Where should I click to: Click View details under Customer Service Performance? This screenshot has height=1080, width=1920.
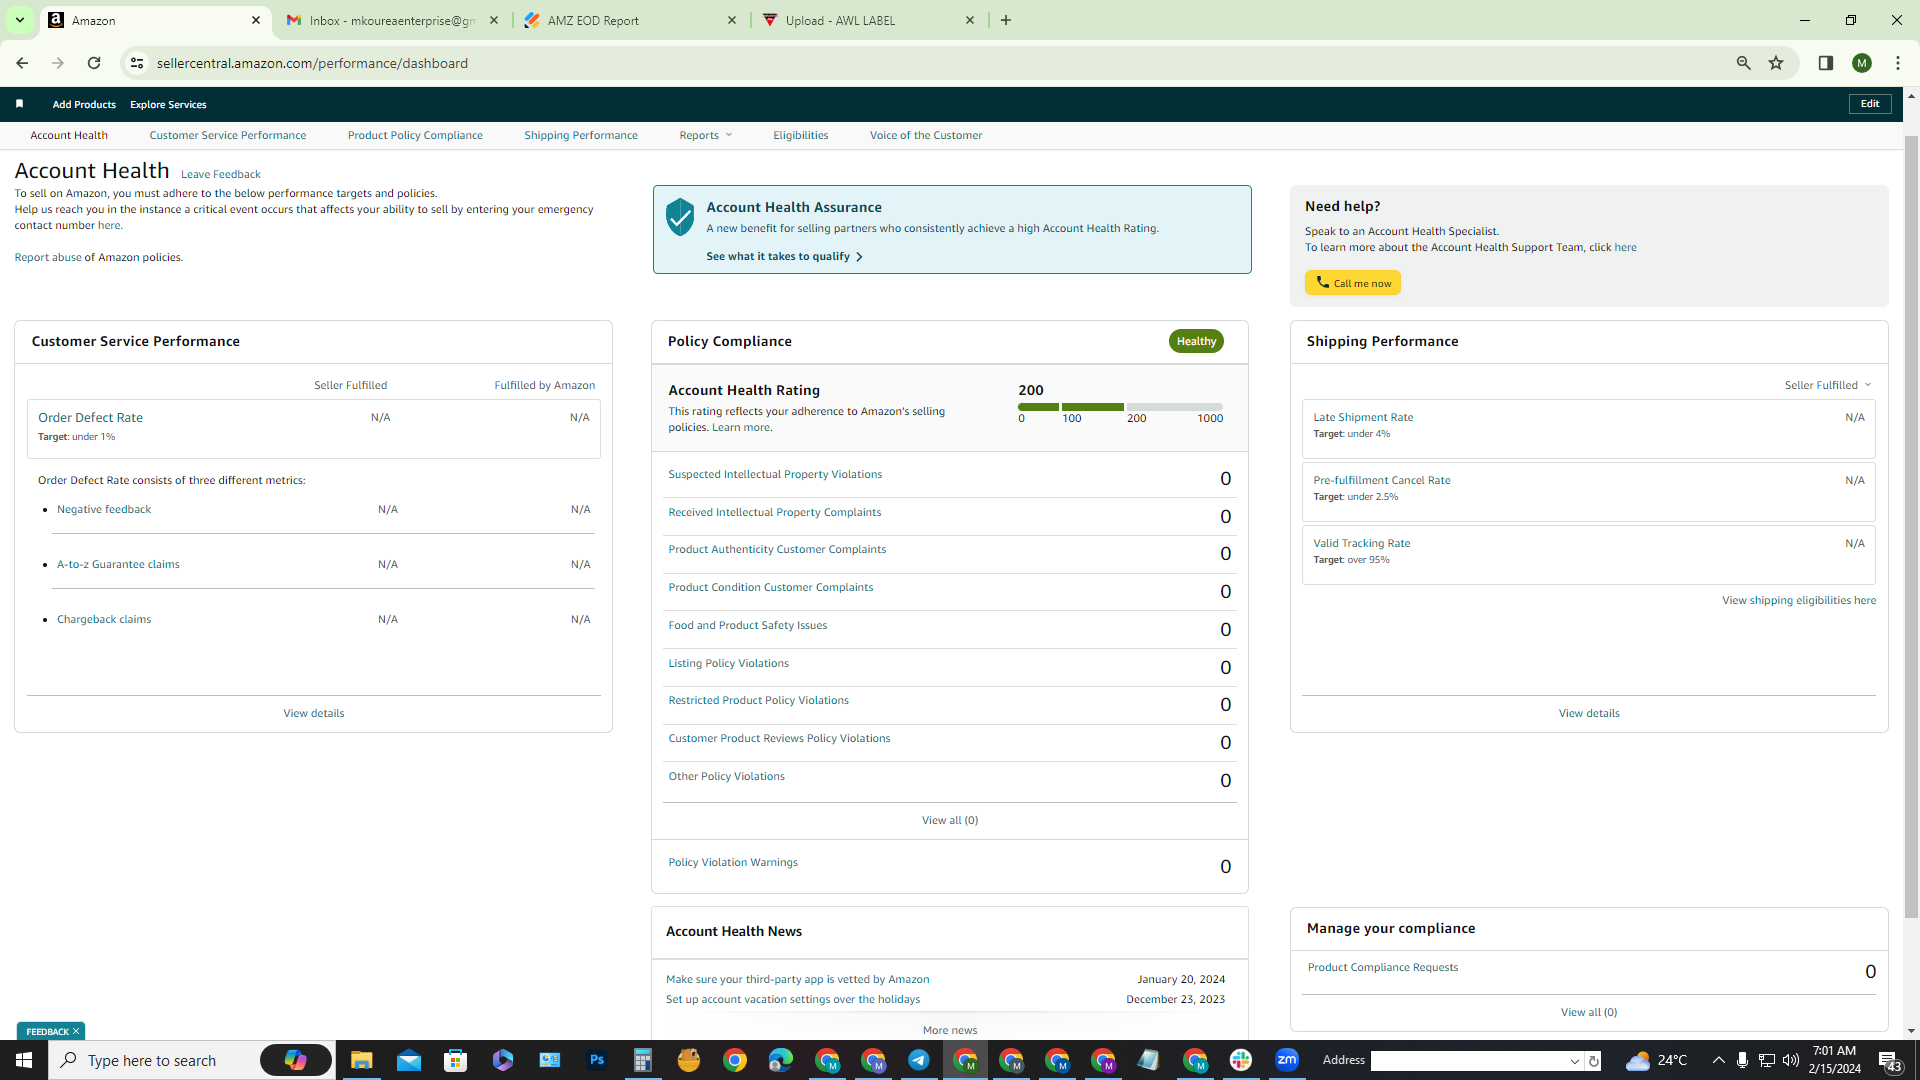click(x=313, y=713)
